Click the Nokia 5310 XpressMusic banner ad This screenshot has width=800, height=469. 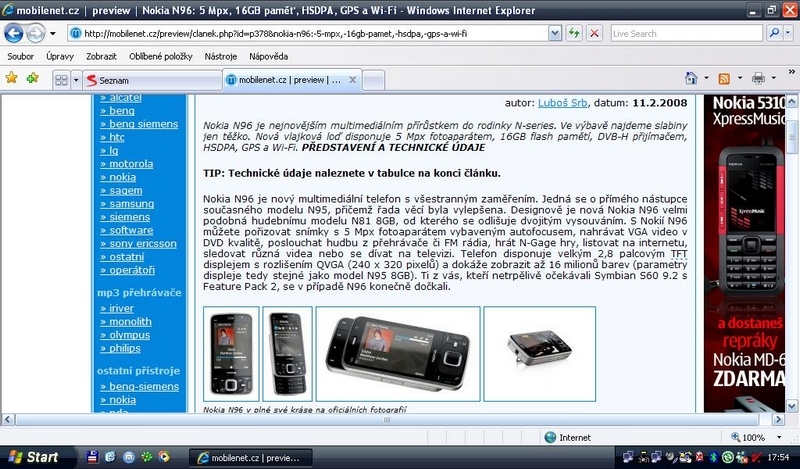[x=744, y=253]
